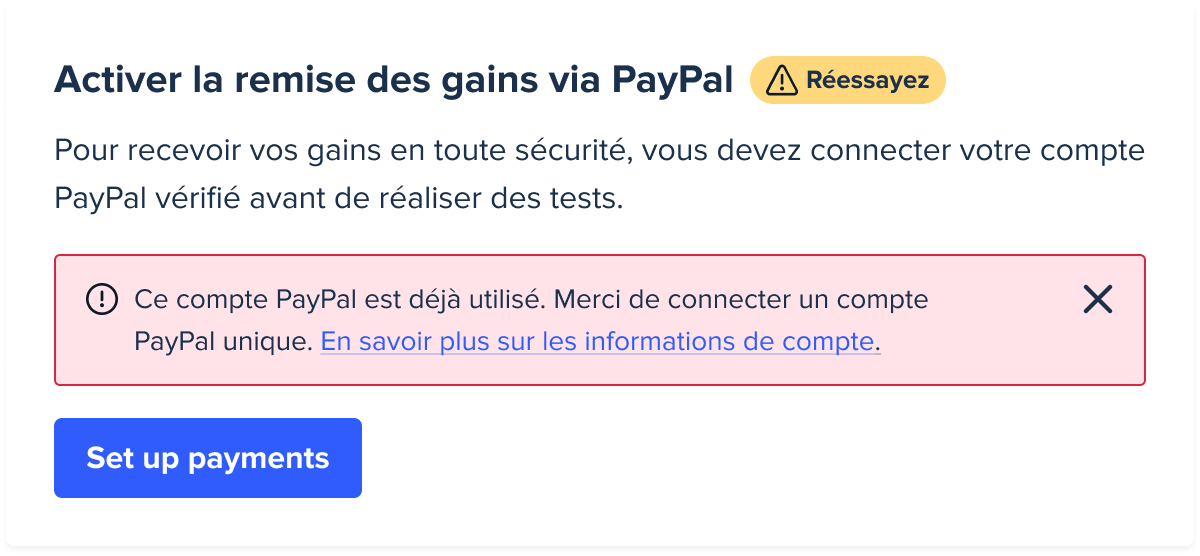Click the white space beside Set up payments
The width and height of the screenshot is (1200, 556).
[750, 458]
